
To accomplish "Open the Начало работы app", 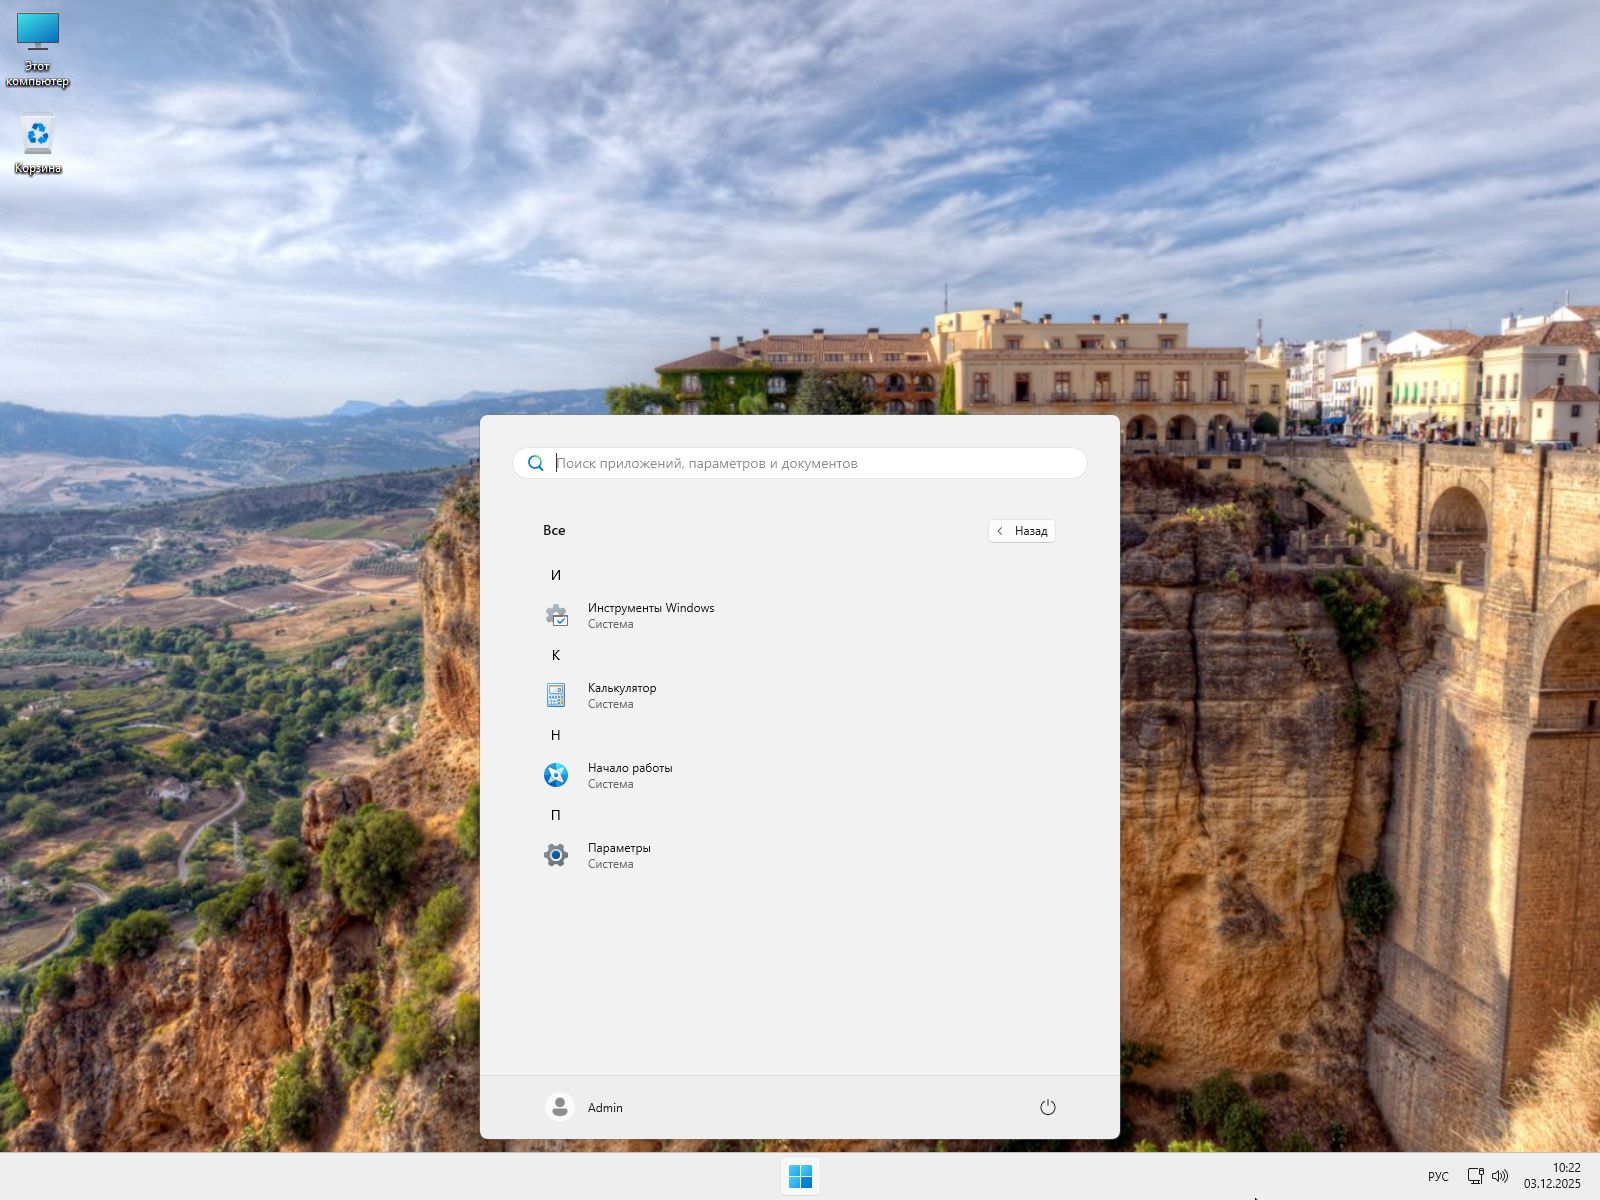I will (629, 775).
